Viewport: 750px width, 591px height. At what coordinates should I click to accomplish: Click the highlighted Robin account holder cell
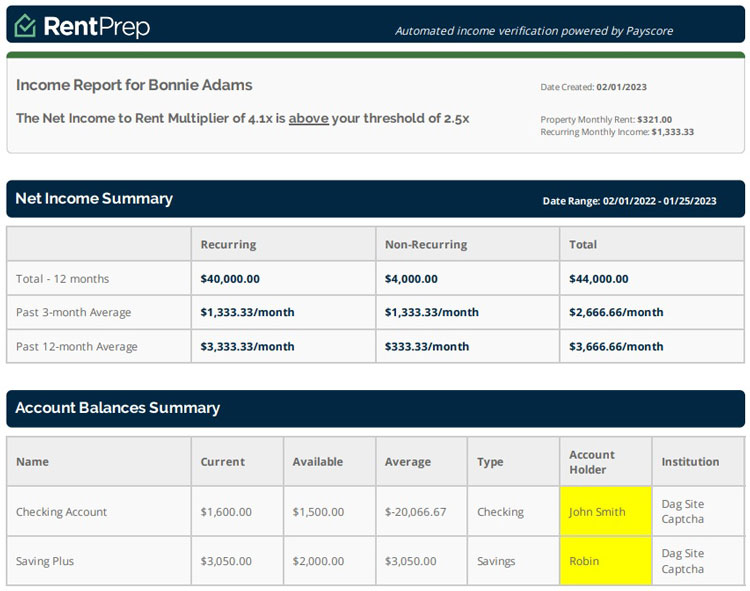coord(584,561)
